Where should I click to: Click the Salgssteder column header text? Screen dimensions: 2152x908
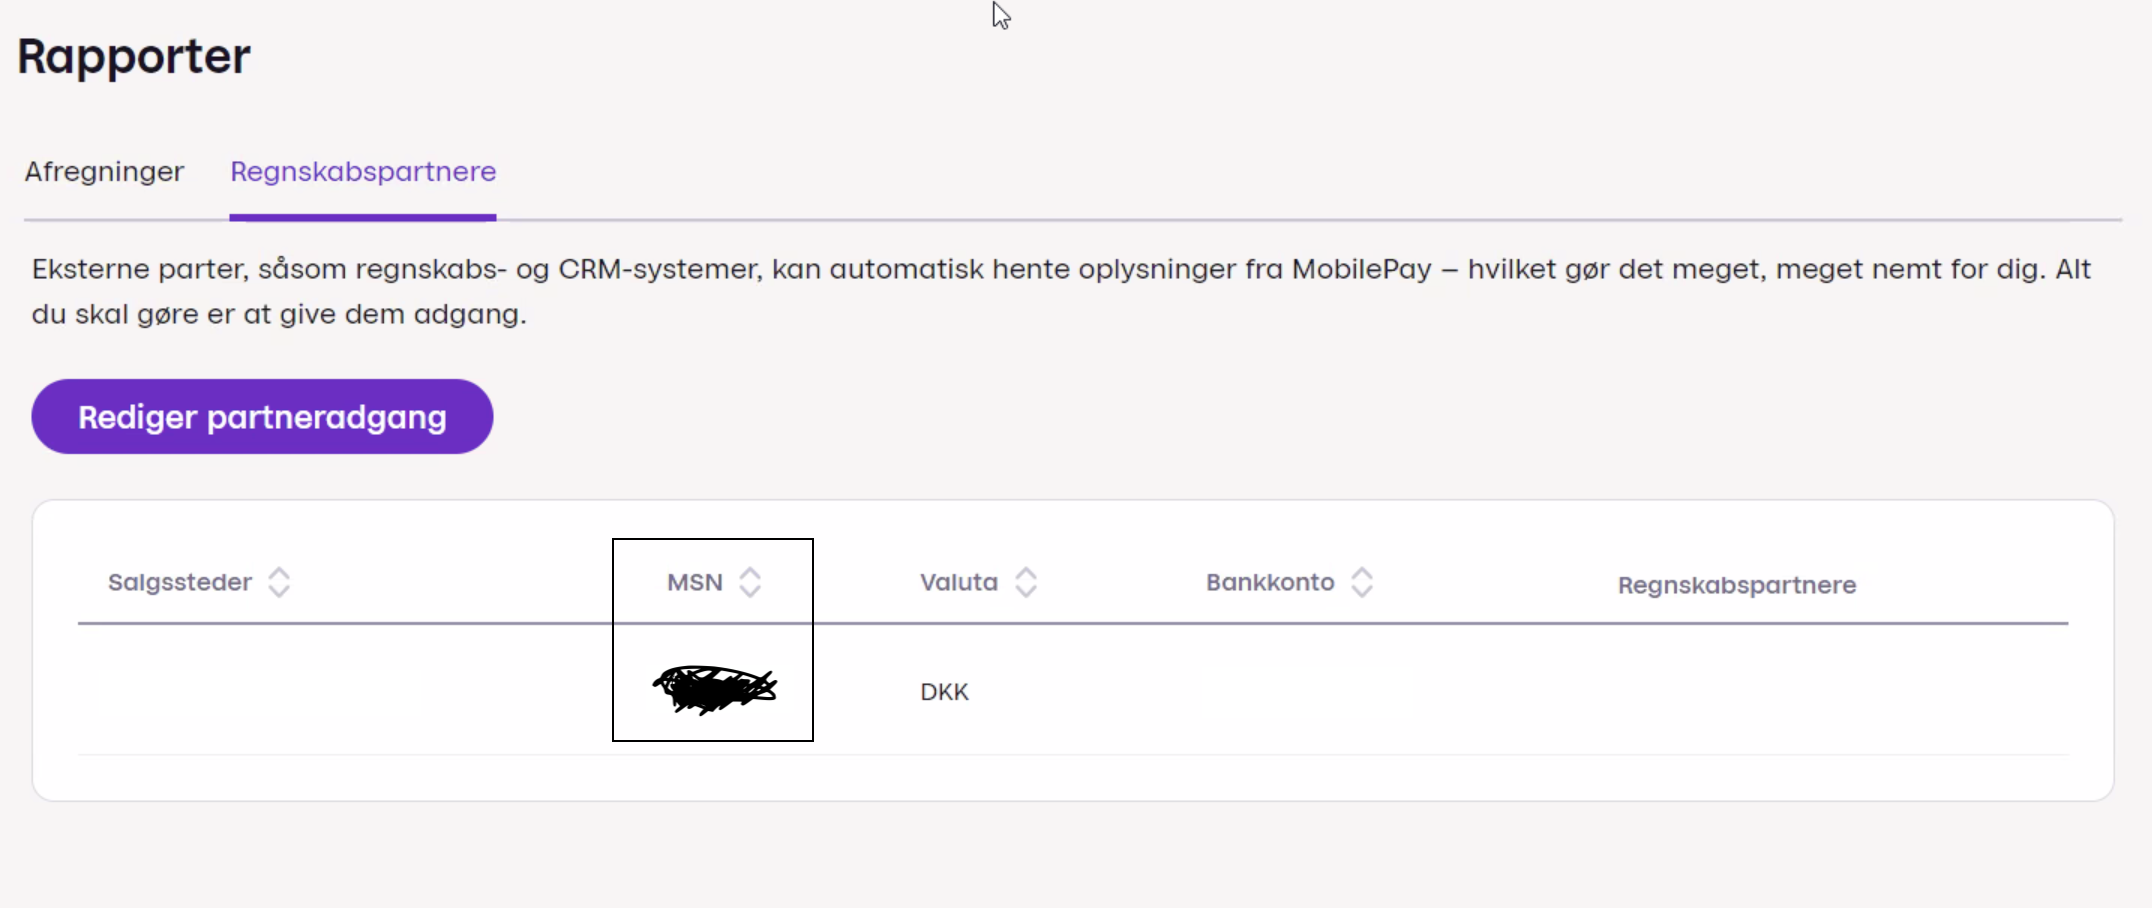[180, 583]
